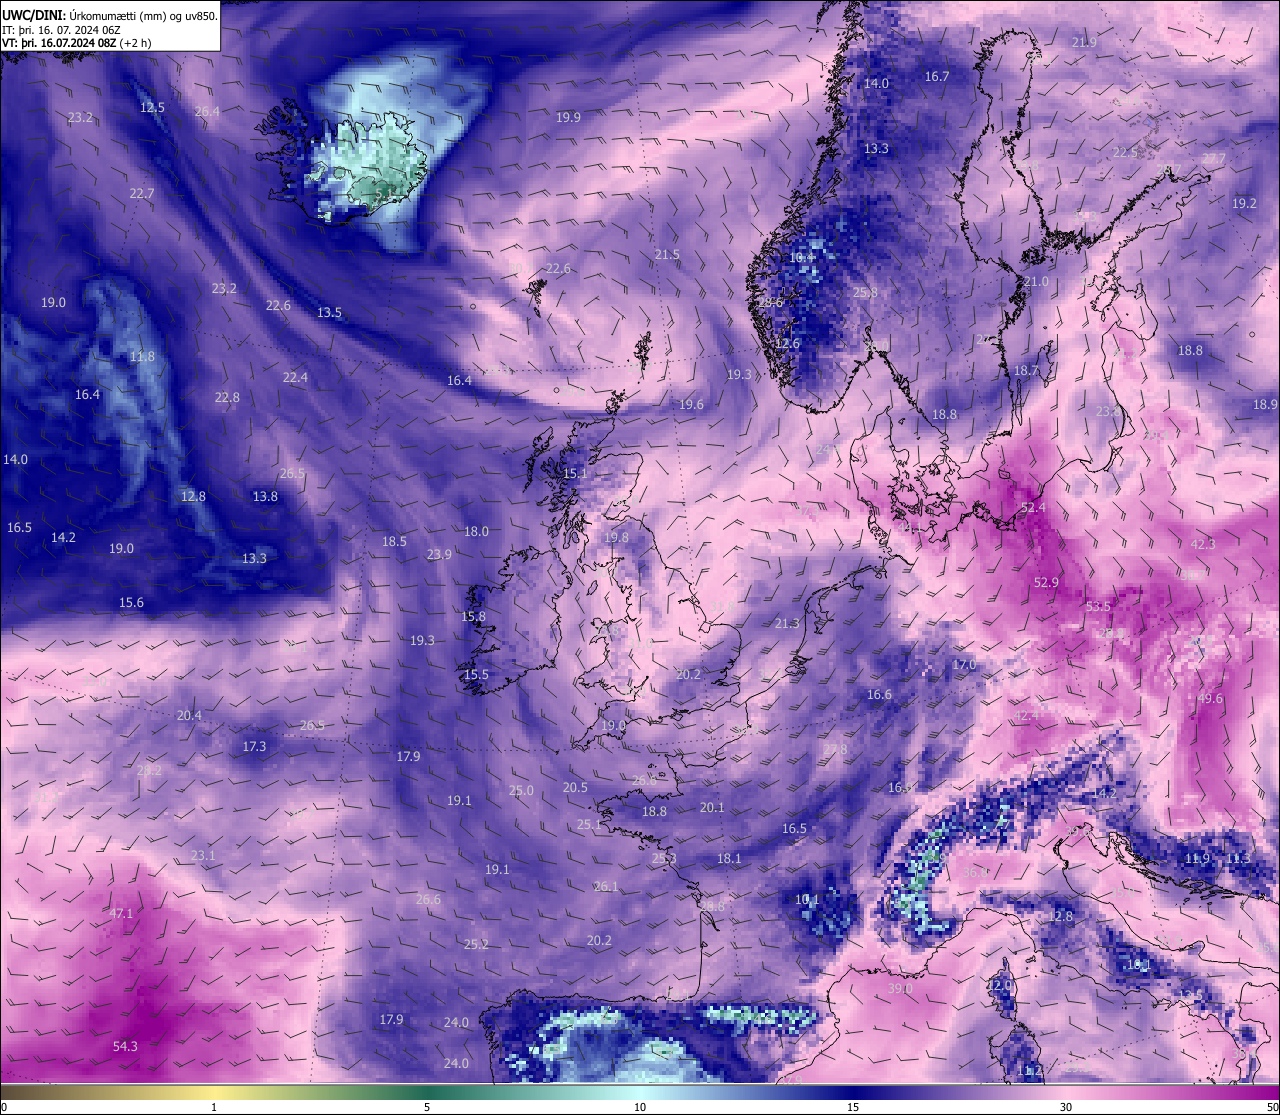1280x1115 pixels.
Task: Click the 13.8 value label
Action: pyautogui.click(x=265, y=496)
